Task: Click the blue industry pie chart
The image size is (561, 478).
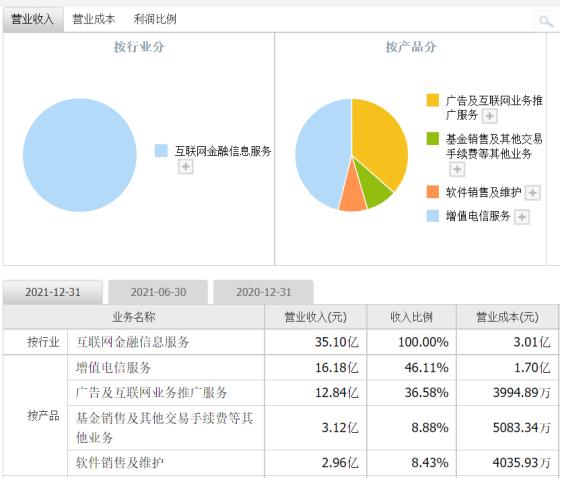Action: [x=80, y=155]
